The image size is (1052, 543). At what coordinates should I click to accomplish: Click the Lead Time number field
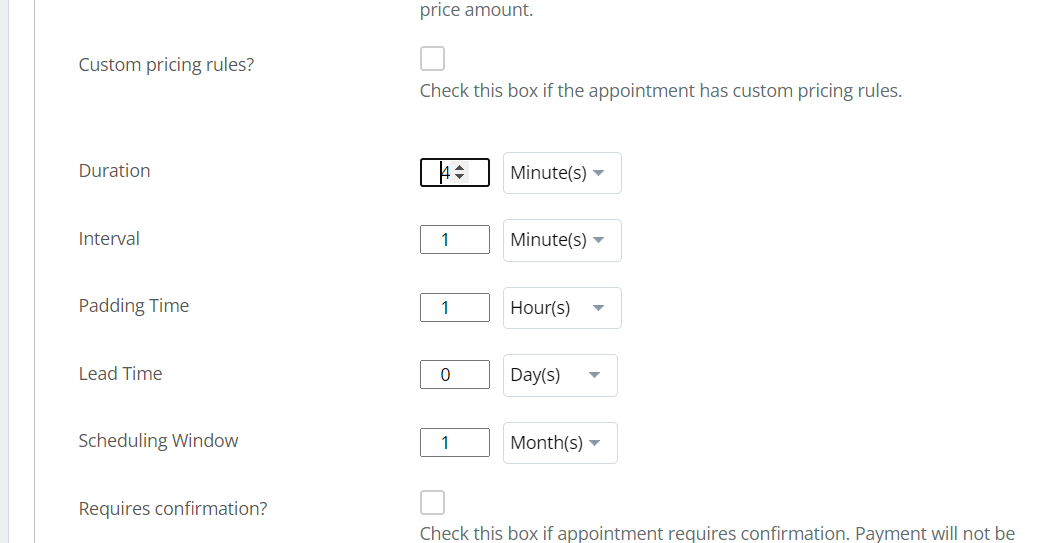[455, 375]
